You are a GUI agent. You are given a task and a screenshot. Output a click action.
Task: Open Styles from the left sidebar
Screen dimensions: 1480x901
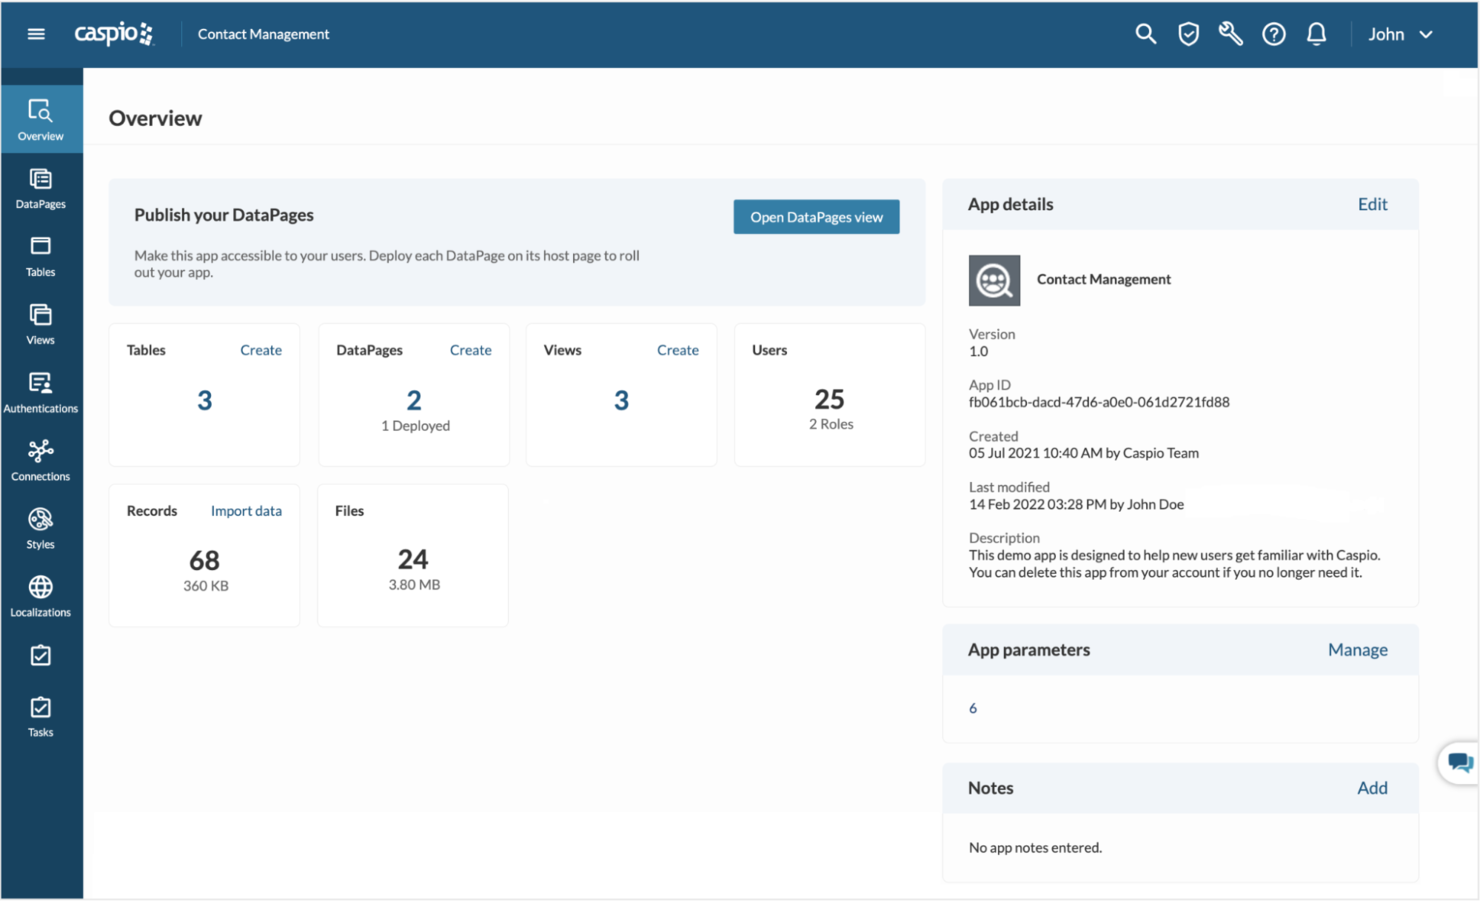pyautogui.click(x=40, y=527)
